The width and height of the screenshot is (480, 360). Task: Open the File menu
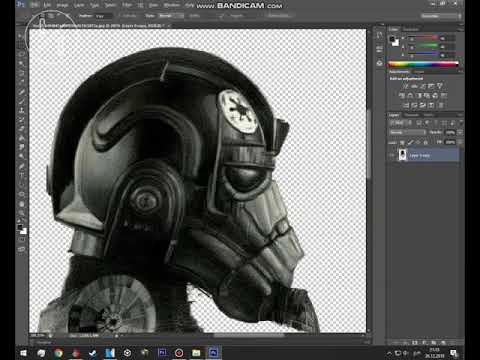click(34, 5)
